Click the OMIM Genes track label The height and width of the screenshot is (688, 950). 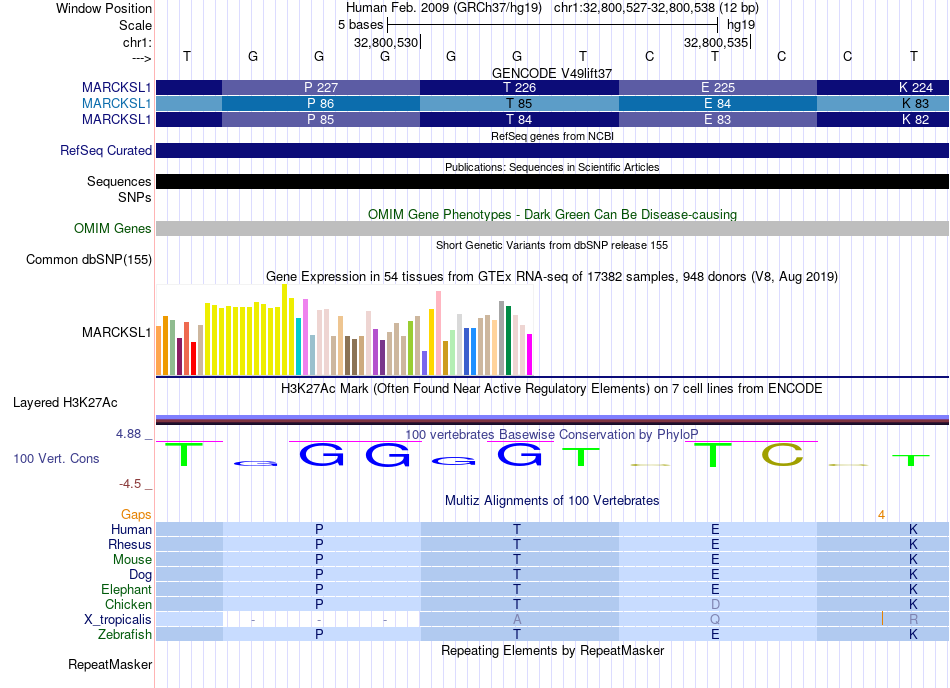[x=113, y=228]
